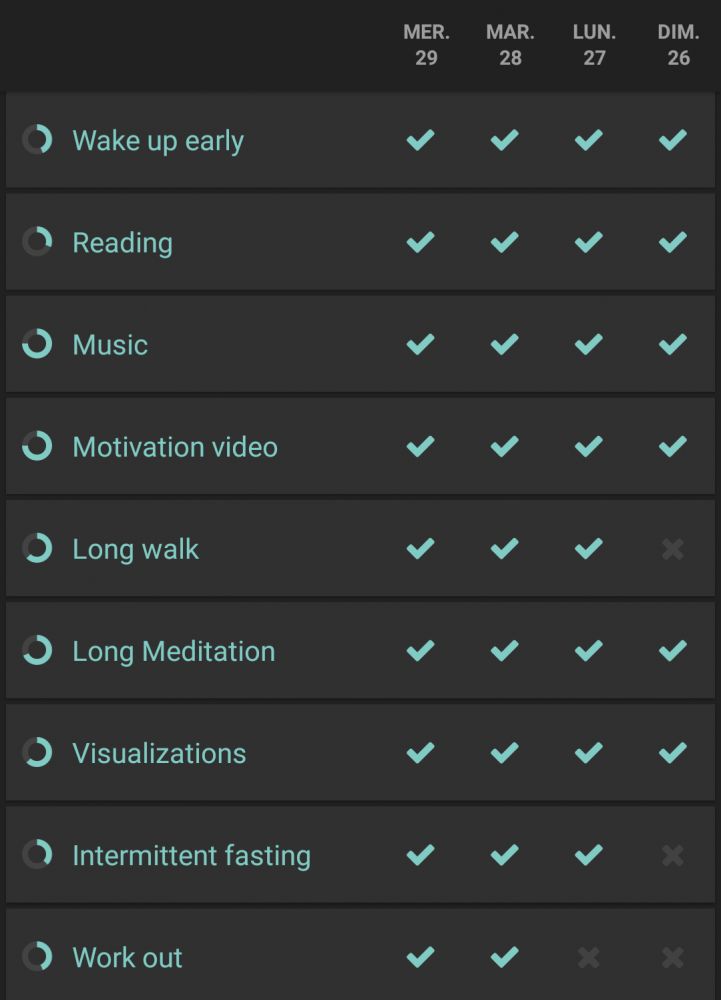The image size is (721, 1000).
Task: Open the progress ring beside Wake up early
Action: click(37, 140)
